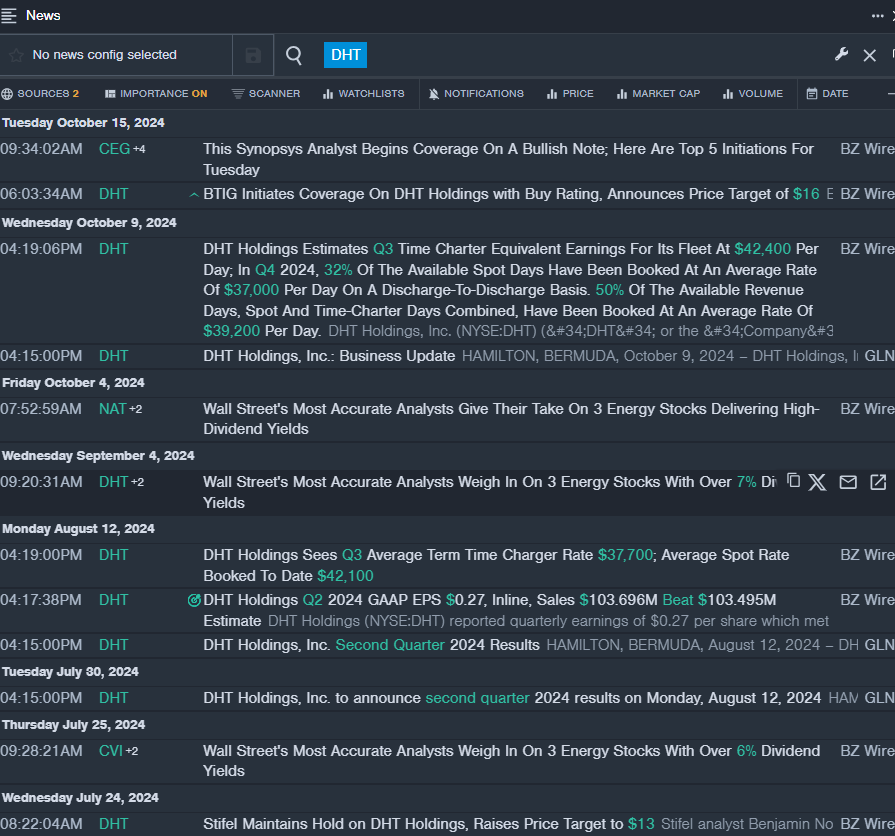Click the magnifier search icon
The image size is (895, 836).
[293, 55]
